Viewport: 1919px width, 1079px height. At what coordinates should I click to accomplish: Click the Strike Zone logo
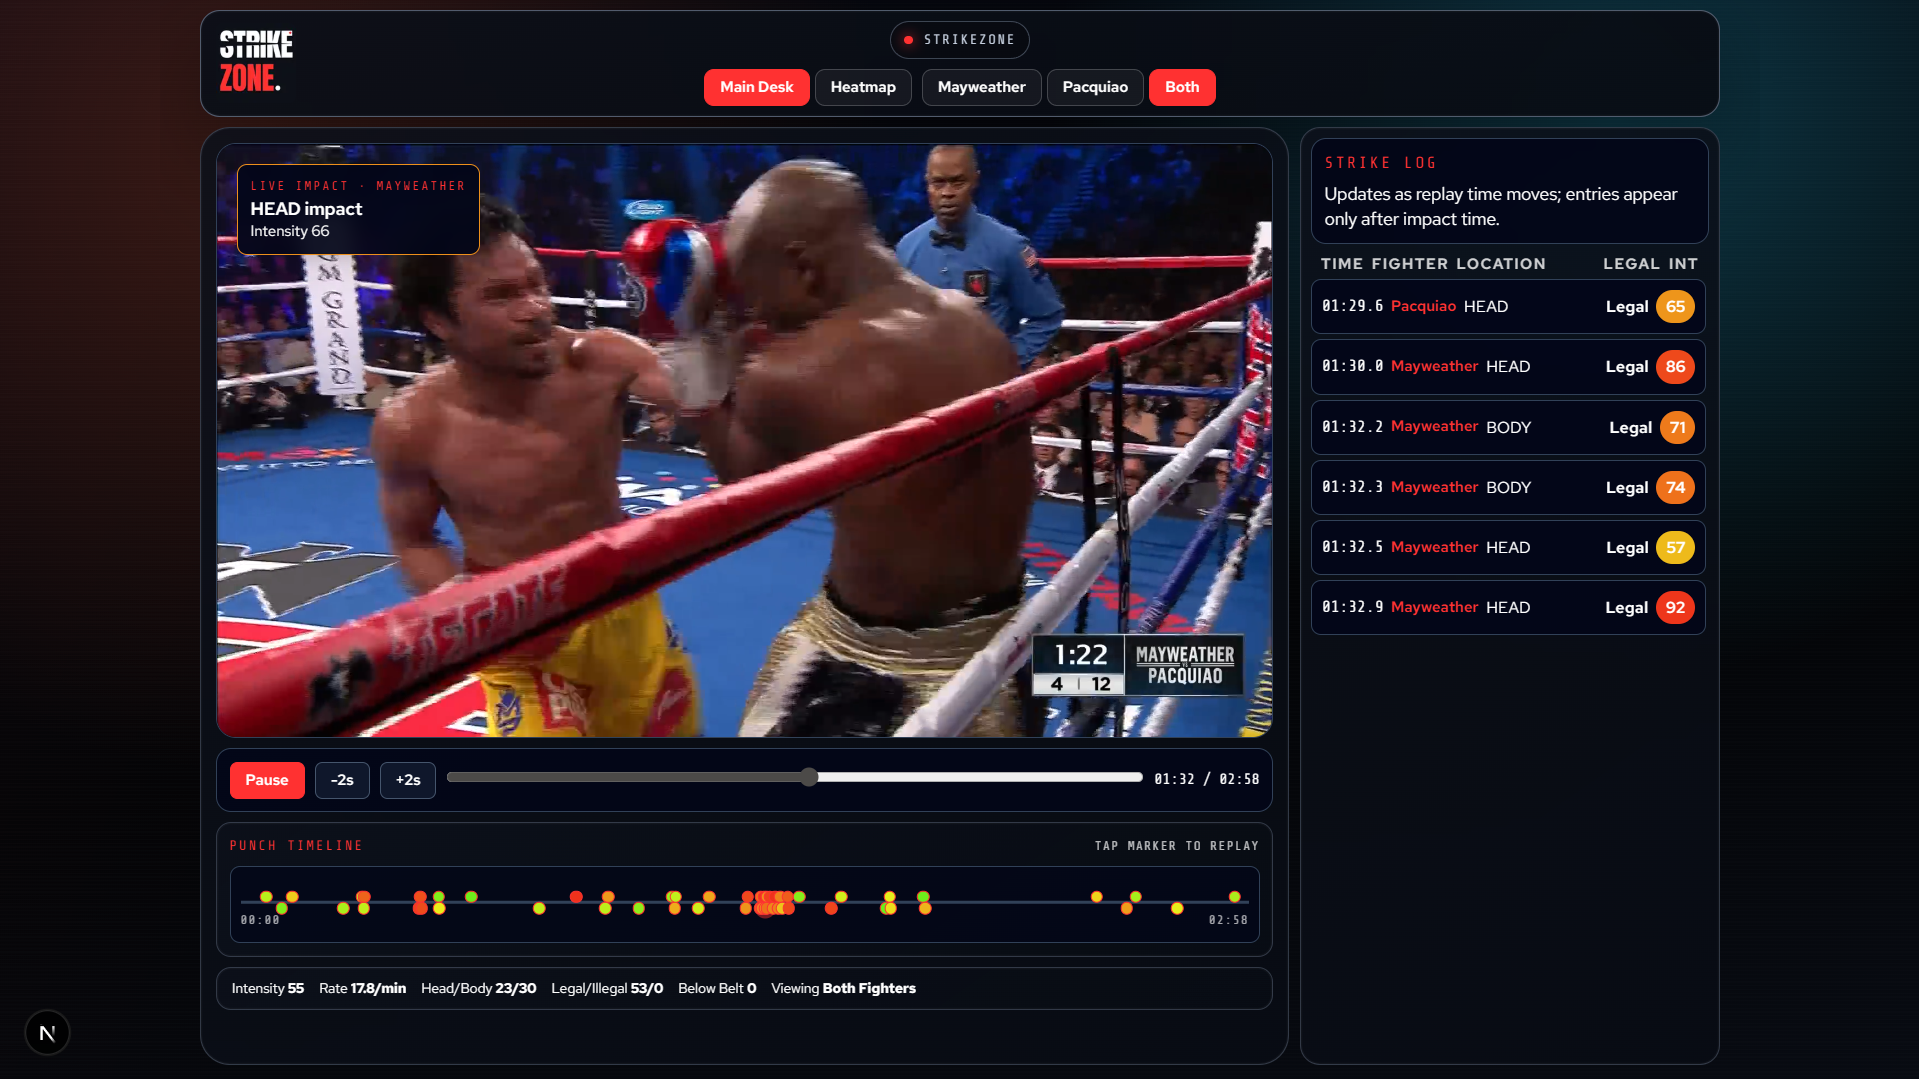pos(256,61)
